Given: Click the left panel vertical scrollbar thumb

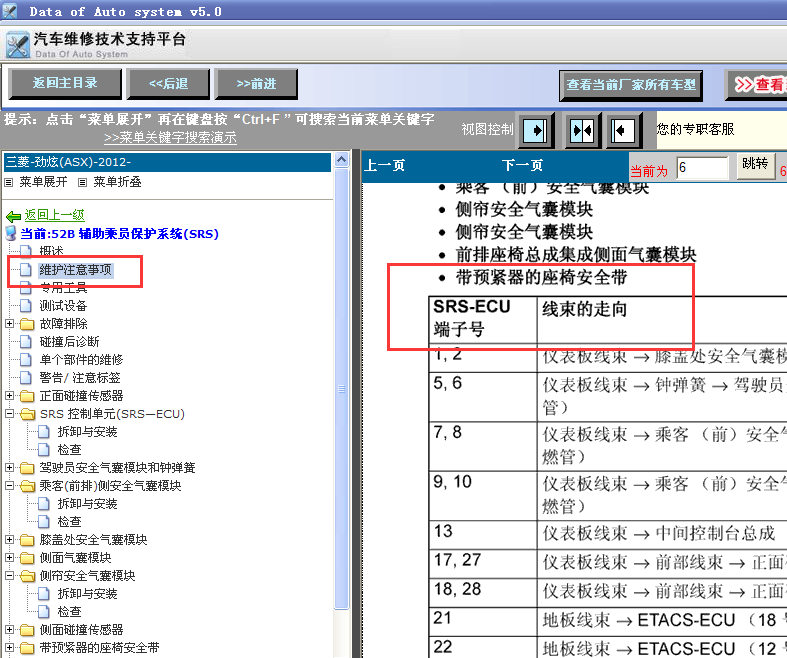Looking at the screenshot, I should (x=341, y=389).
